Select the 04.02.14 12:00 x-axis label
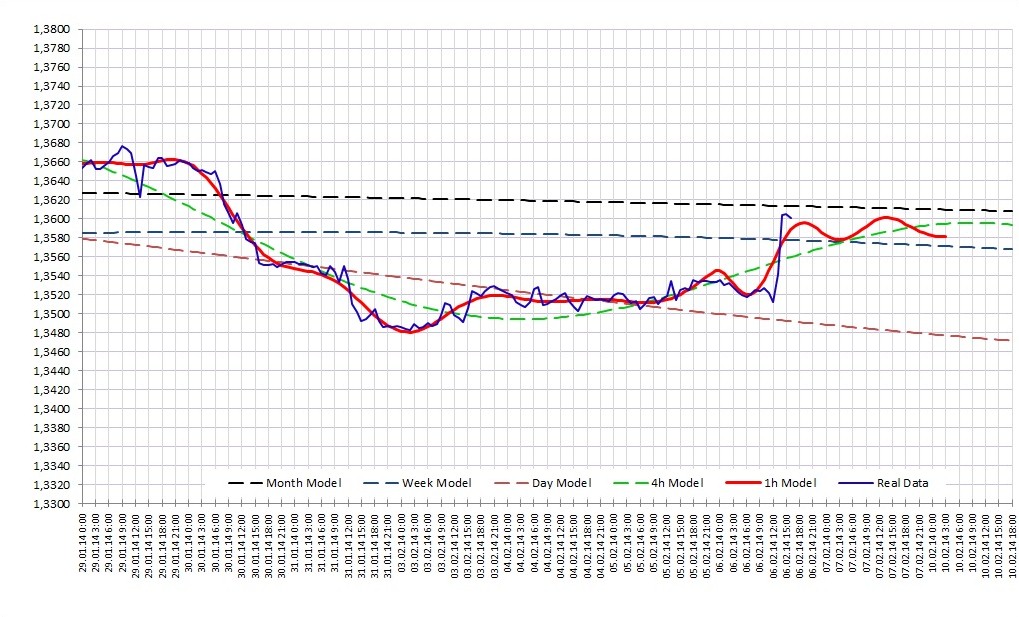1019x617 pixels. 561,545
